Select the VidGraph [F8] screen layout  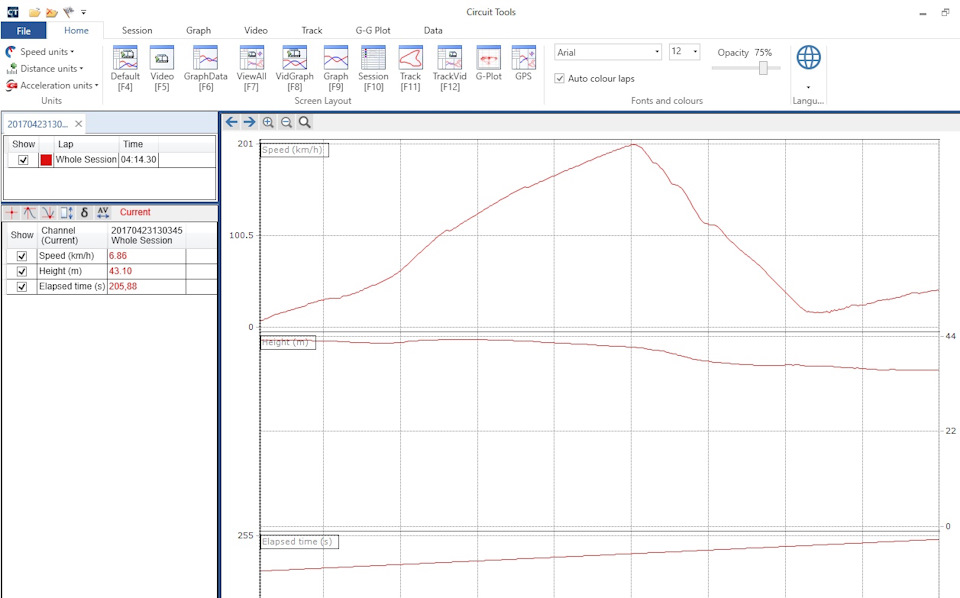click(x=294, y=68)
